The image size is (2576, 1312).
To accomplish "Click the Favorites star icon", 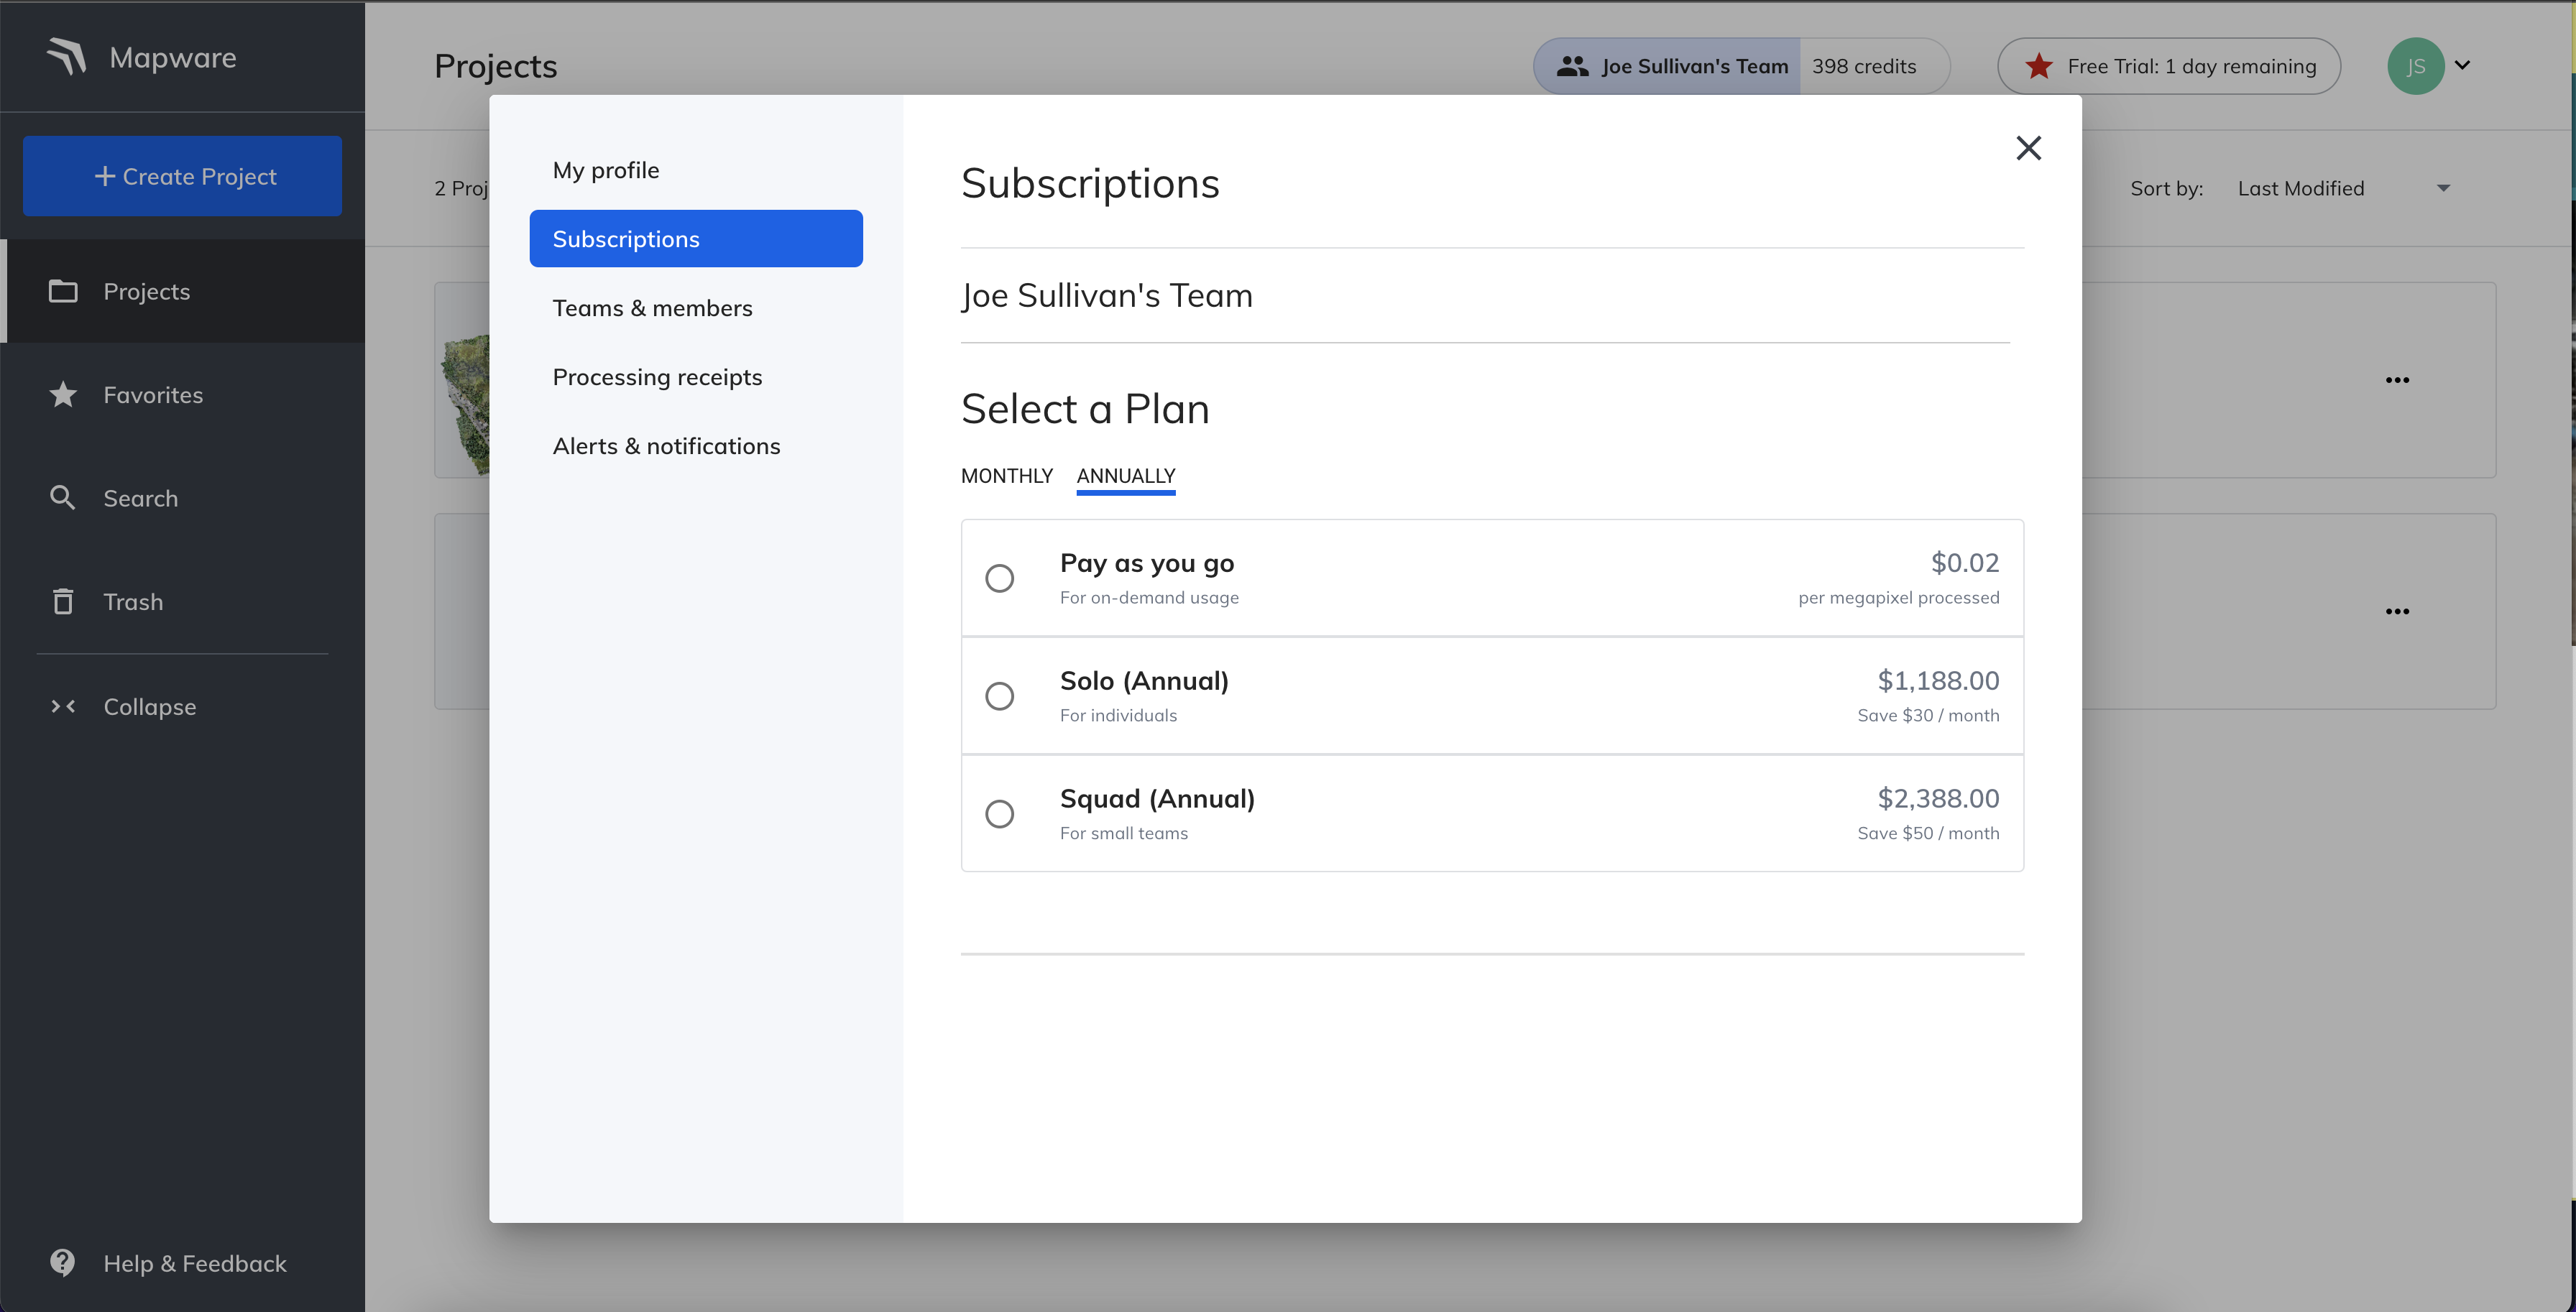I will coord(63,395).
